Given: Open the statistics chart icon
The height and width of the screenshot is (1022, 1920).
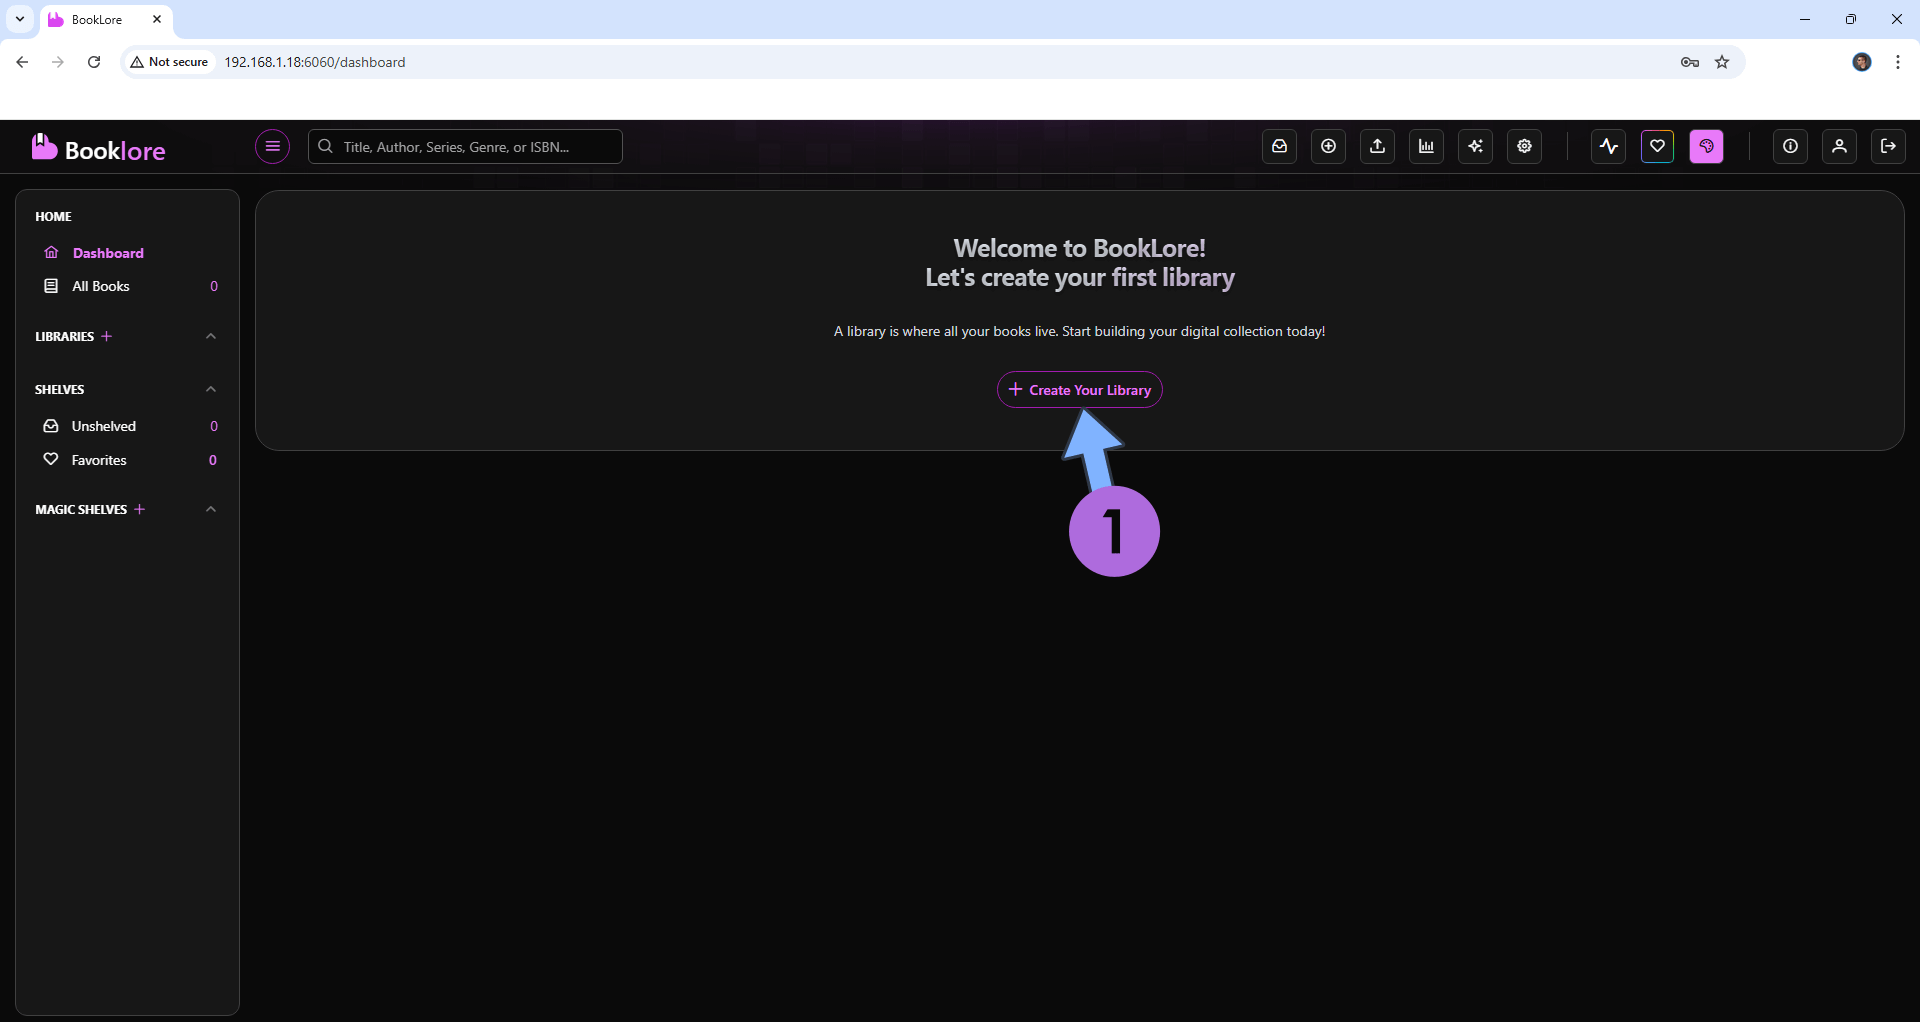Looking at the screenshot, I should (x=1426, y=146).
